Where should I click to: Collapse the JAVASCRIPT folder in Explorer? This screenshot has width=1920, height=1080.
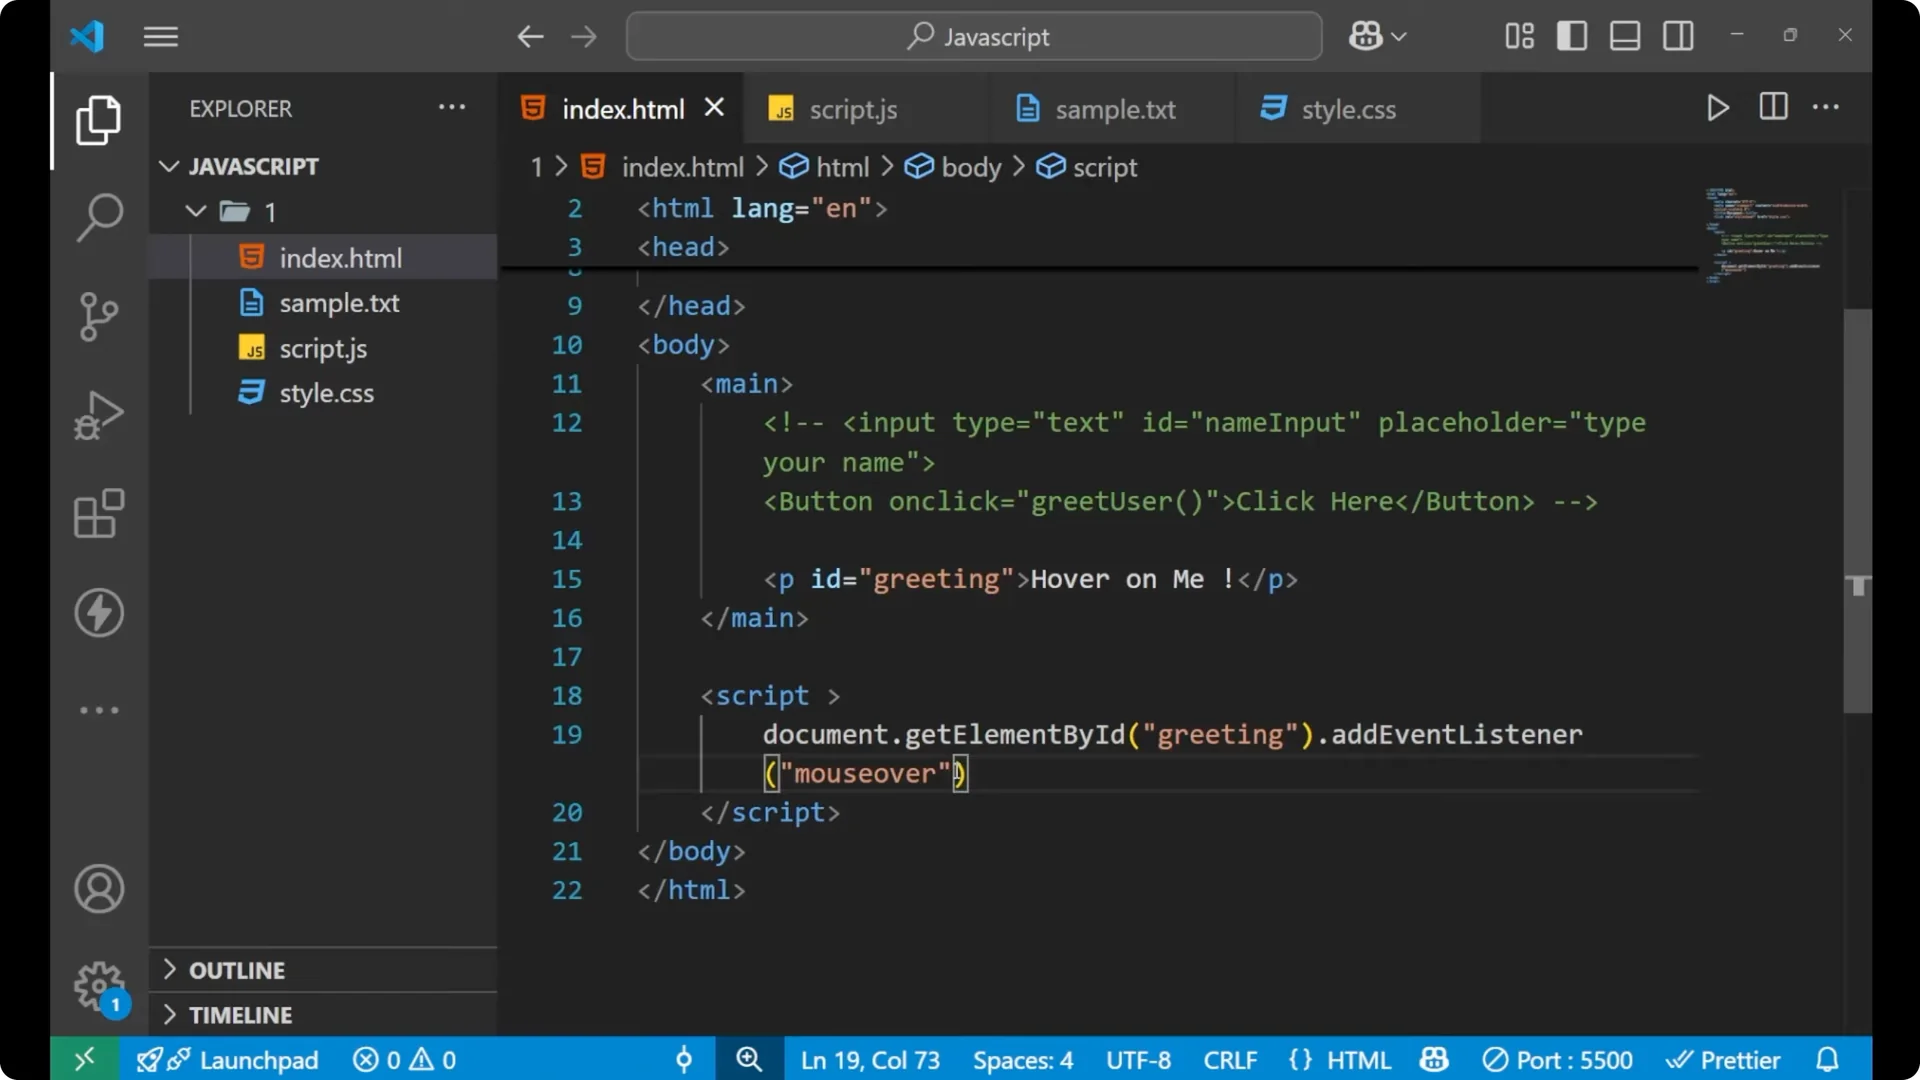tap(168, 166)
